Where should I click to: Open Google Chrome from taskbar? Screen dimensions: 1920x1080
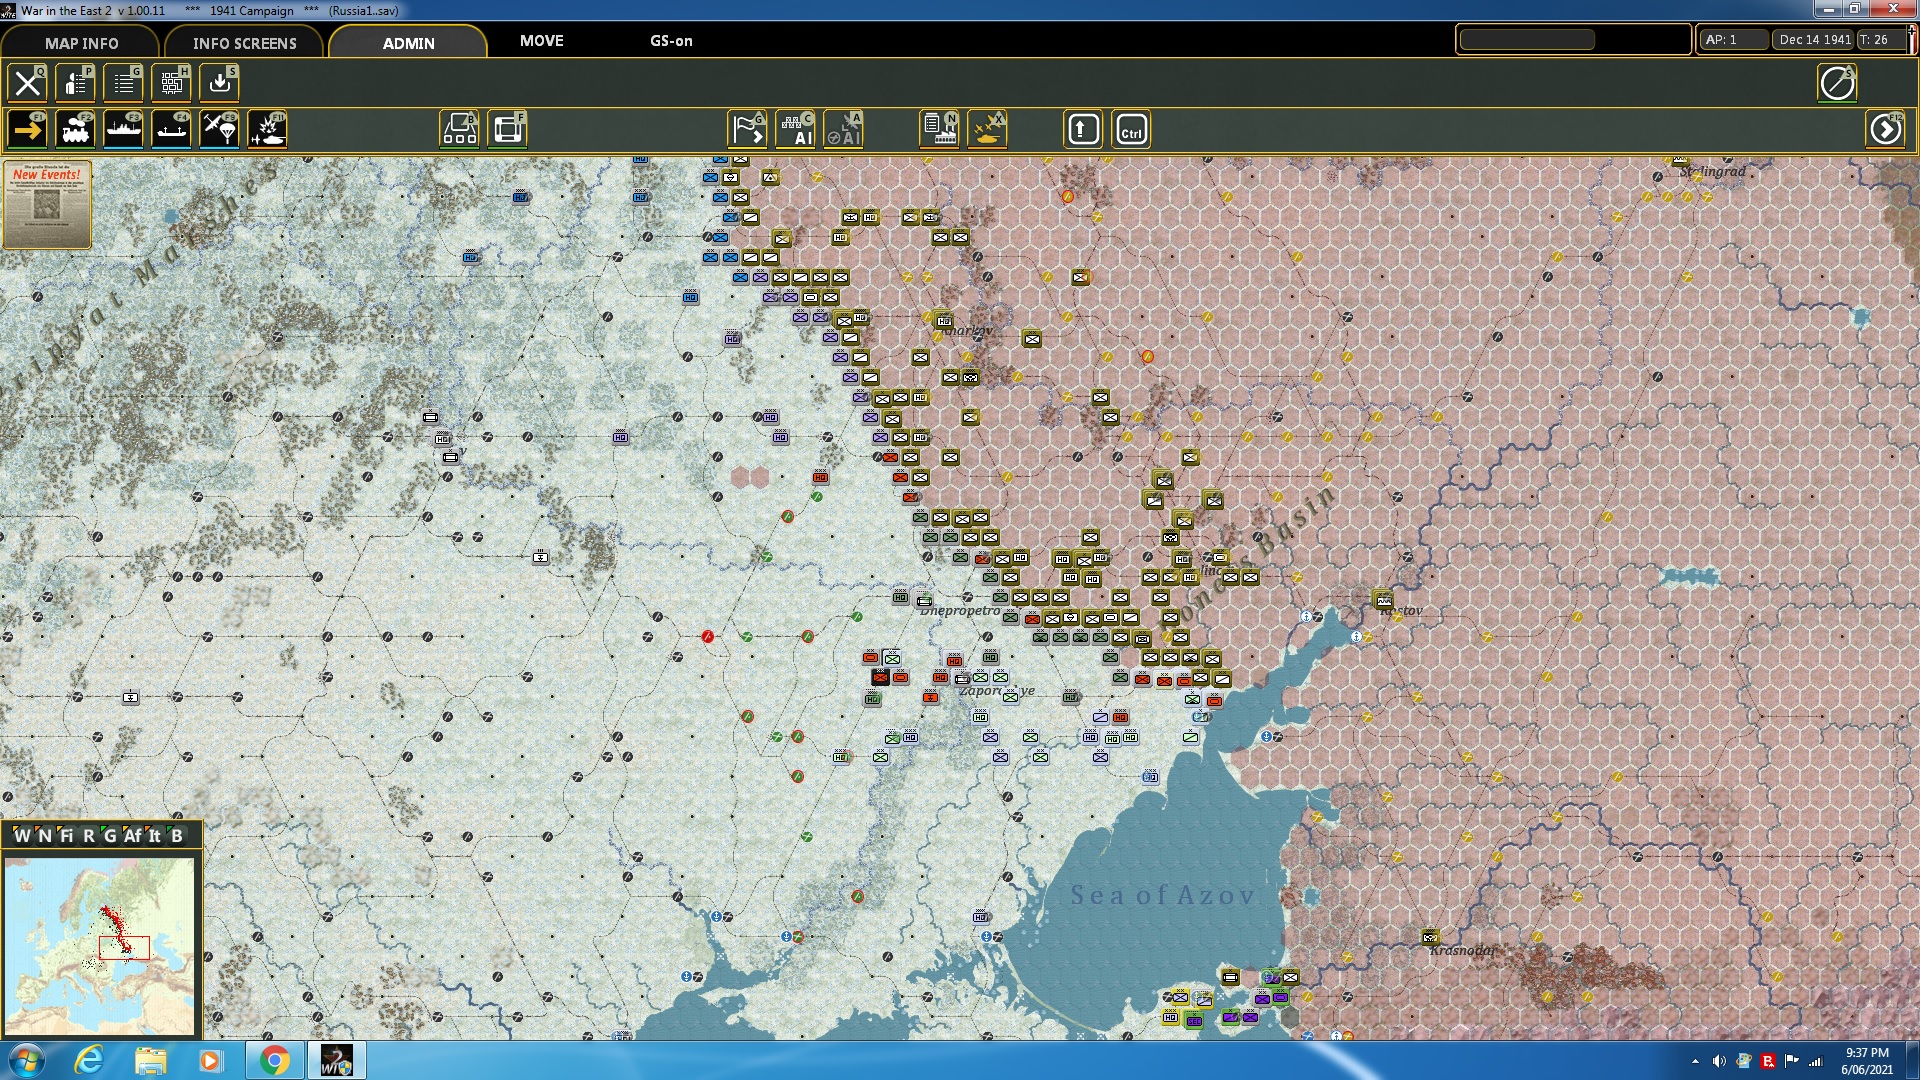pyautogui.click(x=274, y=1060)
